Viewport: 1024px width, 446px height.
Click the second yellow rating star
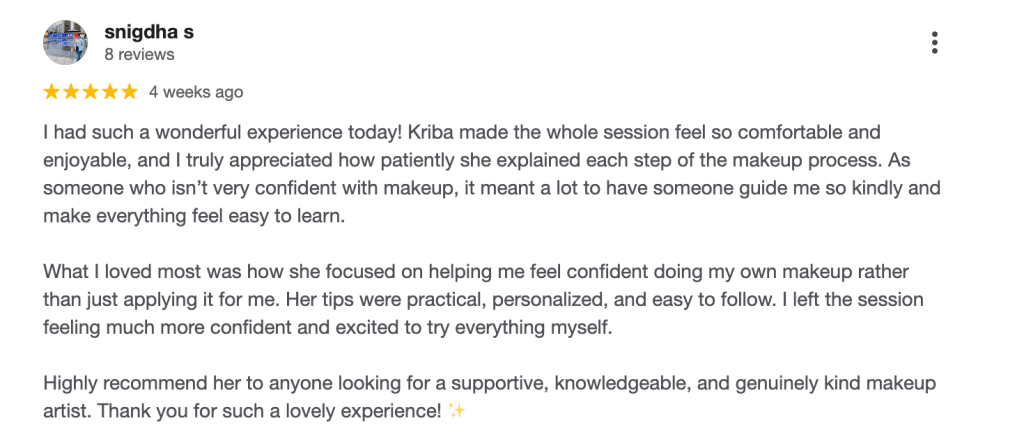(x=71, y=92)
